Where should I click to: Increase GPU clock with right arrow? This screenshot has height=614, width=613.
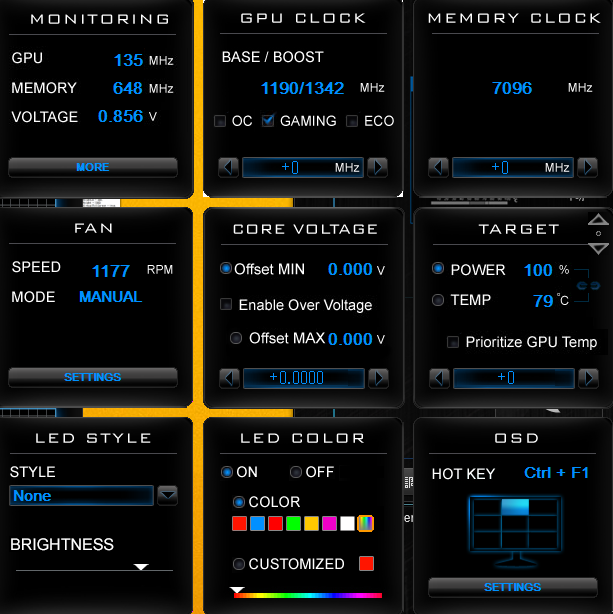click(378, 168)
